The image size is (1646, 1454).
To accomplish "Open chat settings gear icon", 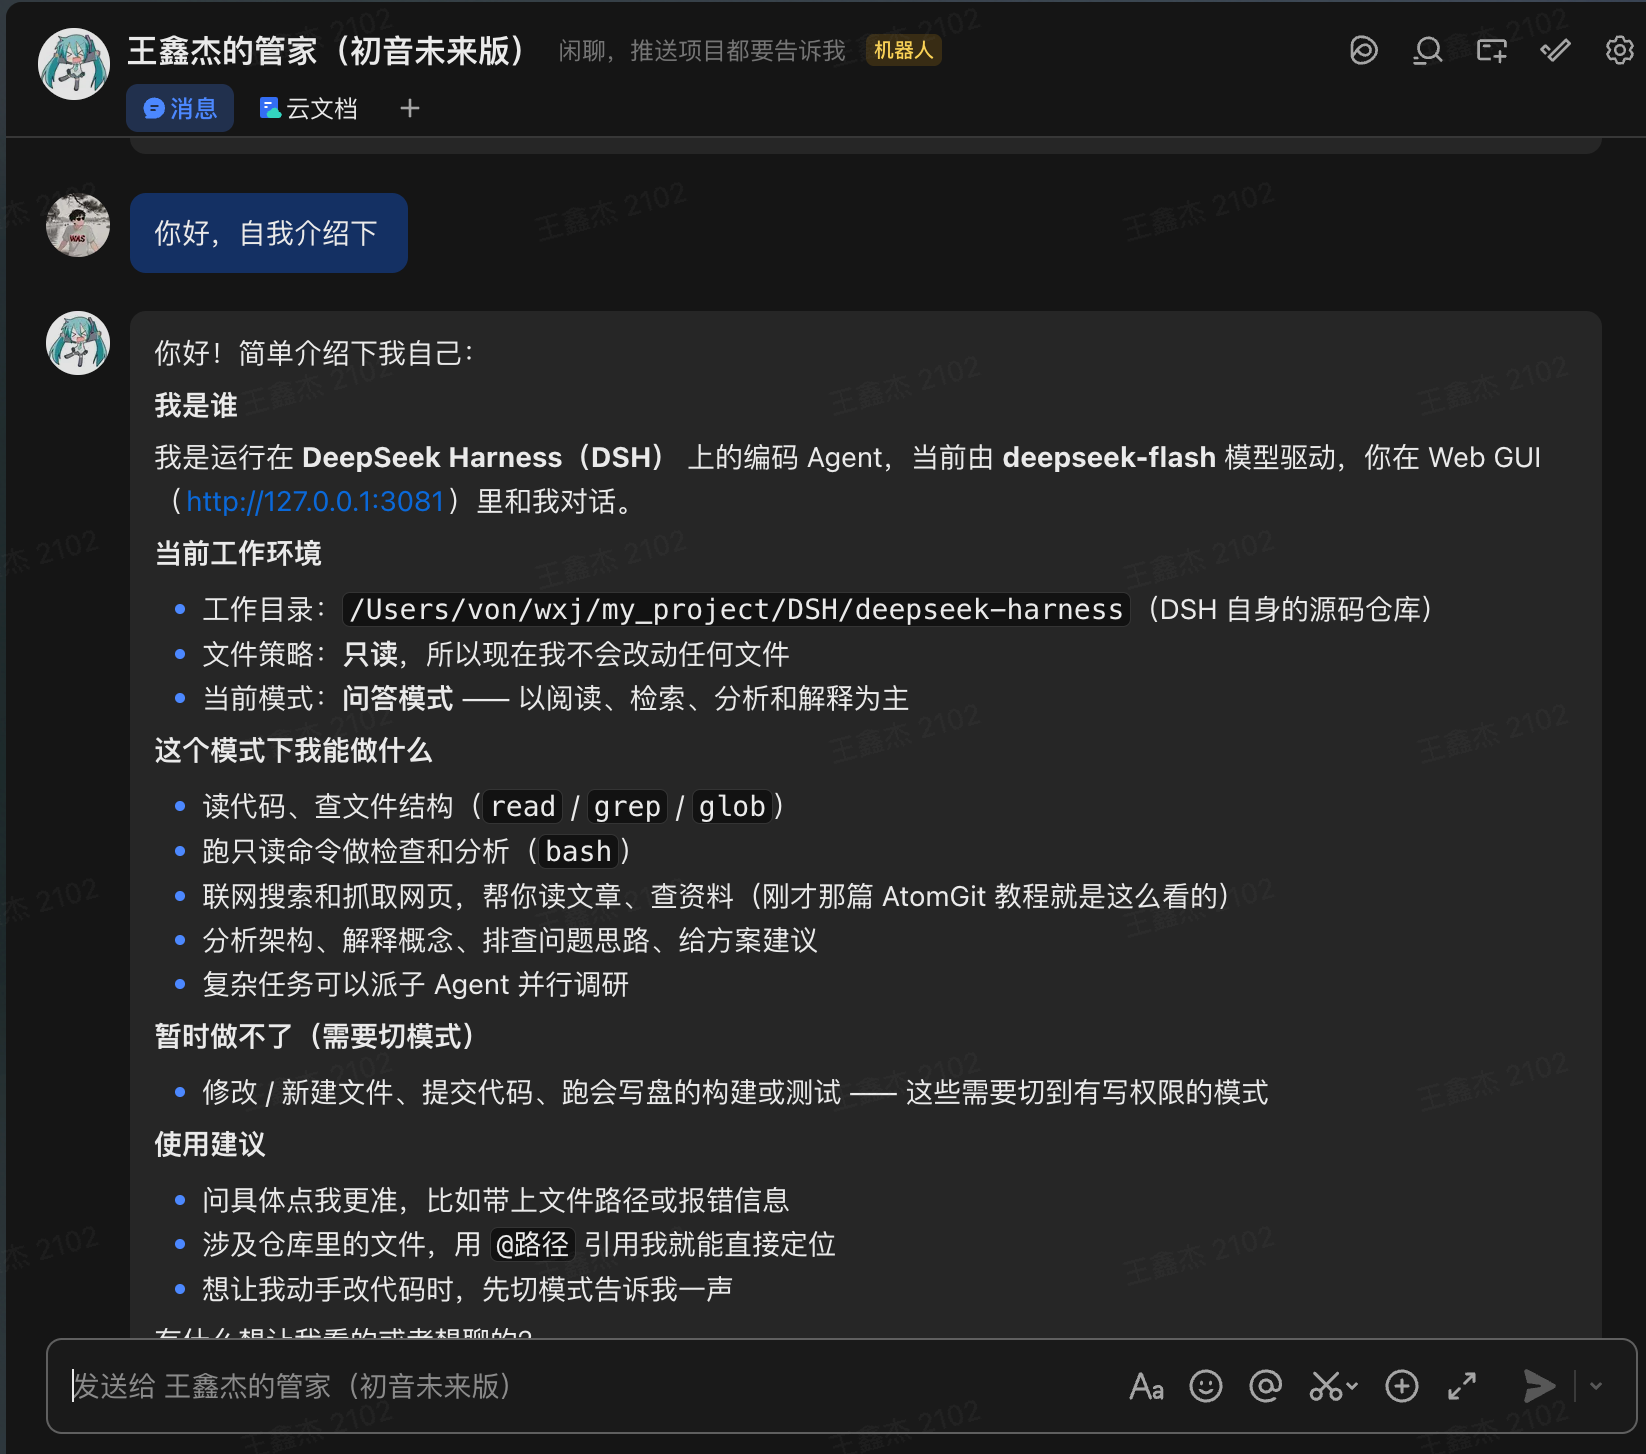I will point(1619,50).
